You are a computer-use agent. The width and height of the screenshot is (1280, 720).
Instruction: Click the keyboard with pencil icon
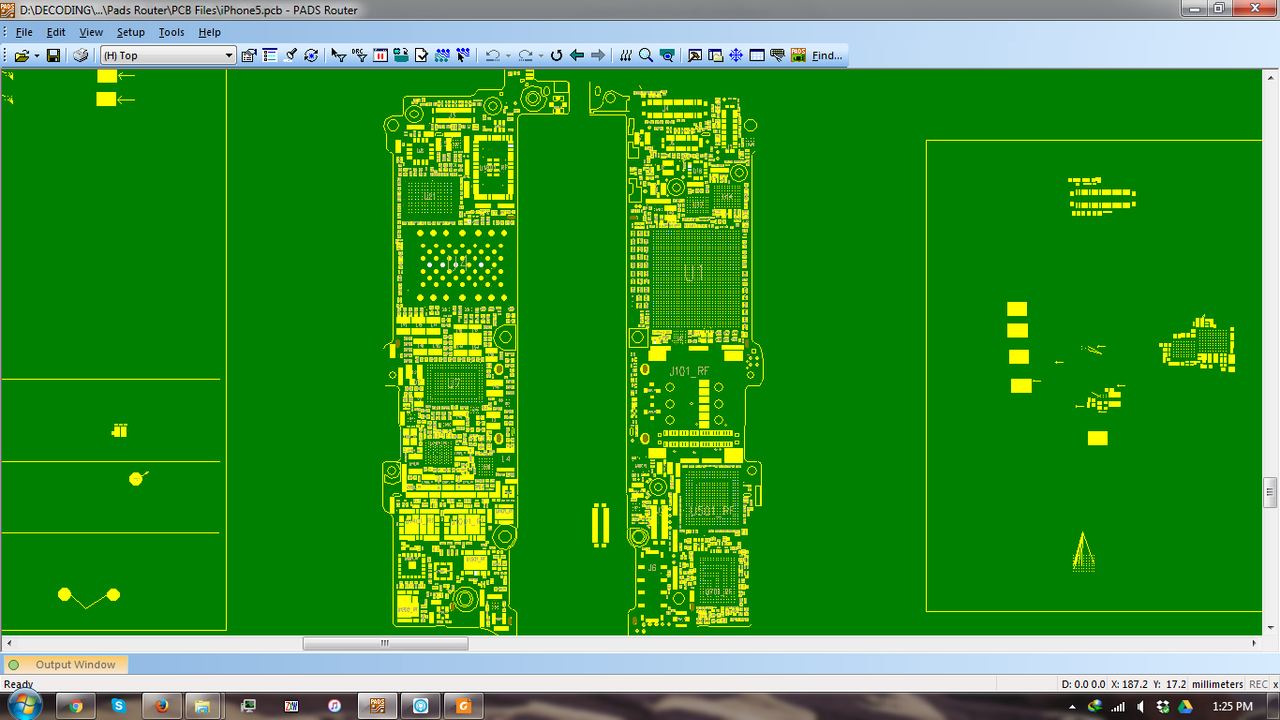click(777, 56)
